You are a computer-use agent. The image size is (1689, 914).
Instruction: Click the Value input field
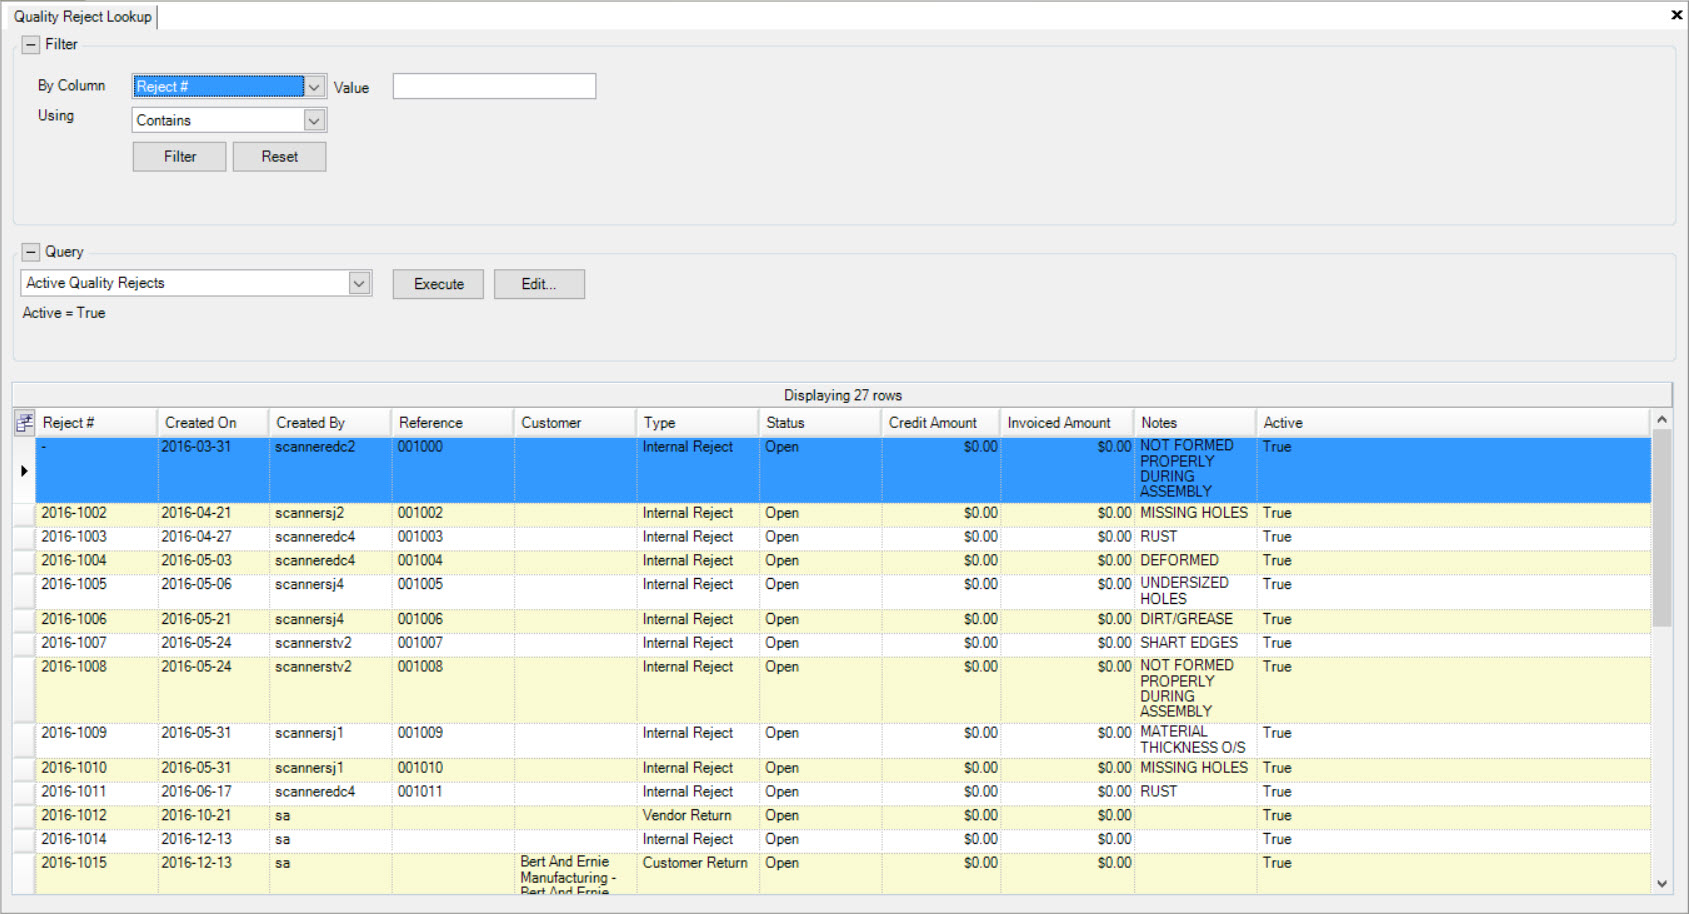click(x=494, y=86)
